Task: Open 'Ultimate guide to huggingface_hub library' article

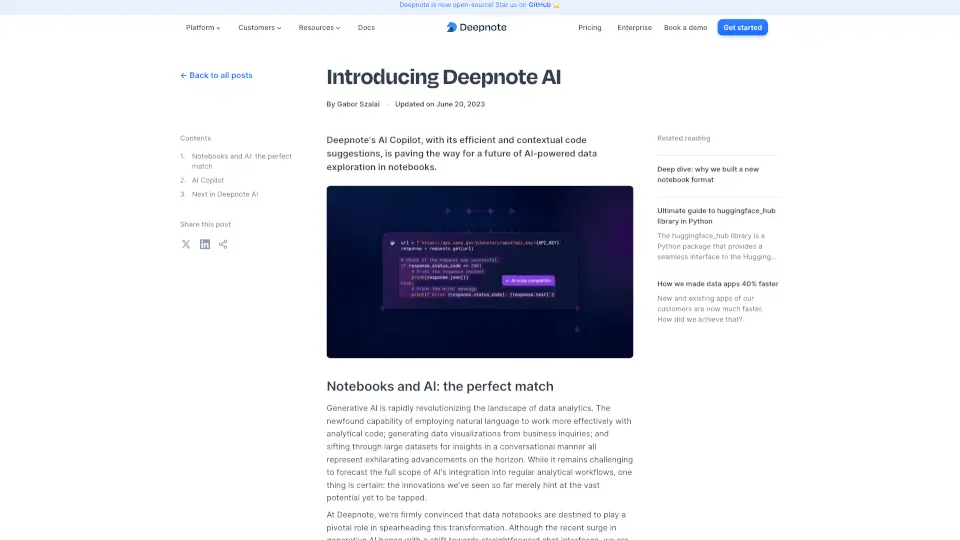Action: 716,216
